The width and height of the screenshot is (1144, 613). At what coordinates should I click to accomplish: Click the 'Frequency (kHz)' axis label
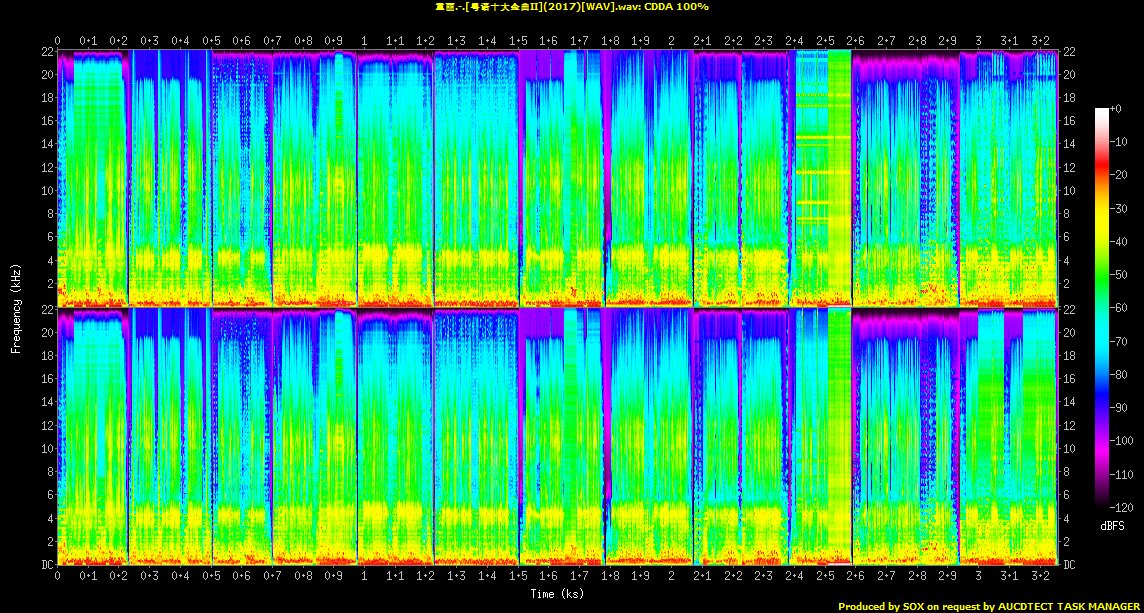tap(14, 308)
